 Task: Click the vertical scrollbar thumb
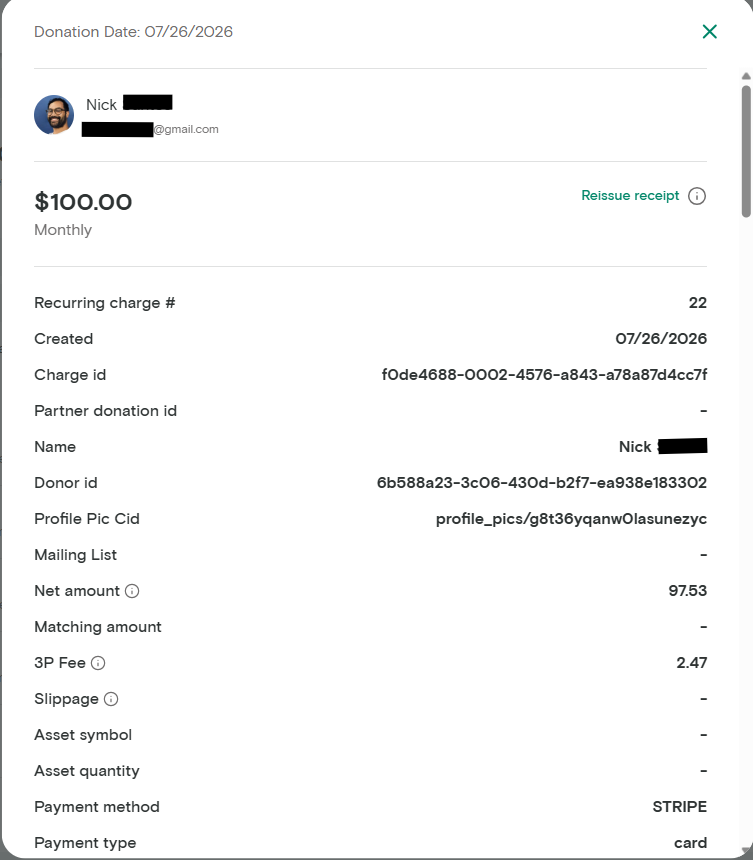point(746,151)
